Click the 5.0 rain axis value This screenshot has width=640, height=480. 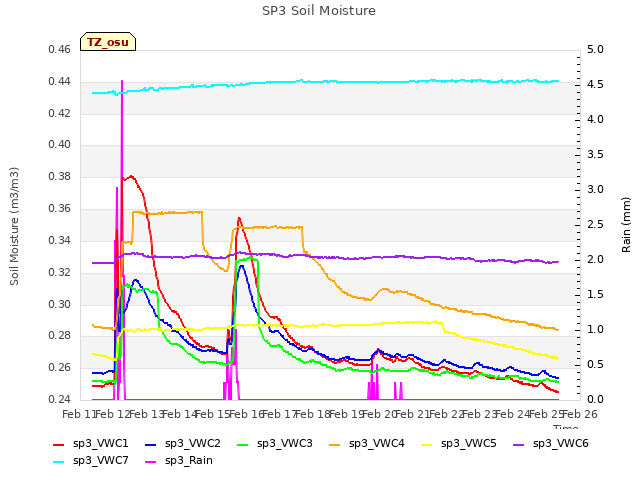pyautogui.click(x=595, y=49)
